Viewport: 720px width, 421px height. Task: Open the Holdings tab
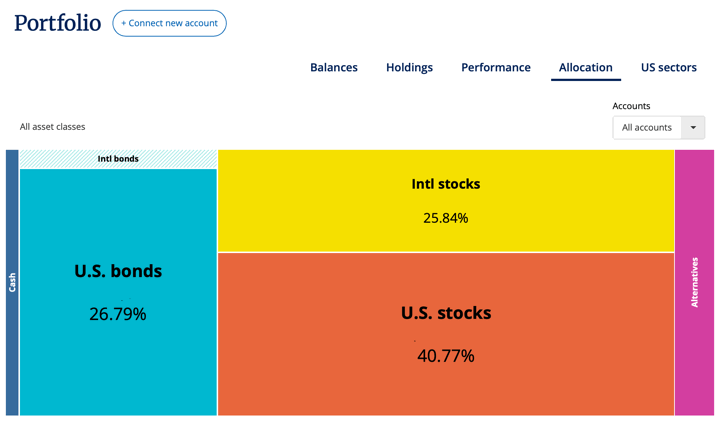pyautogui.click(x=409, y=67)
